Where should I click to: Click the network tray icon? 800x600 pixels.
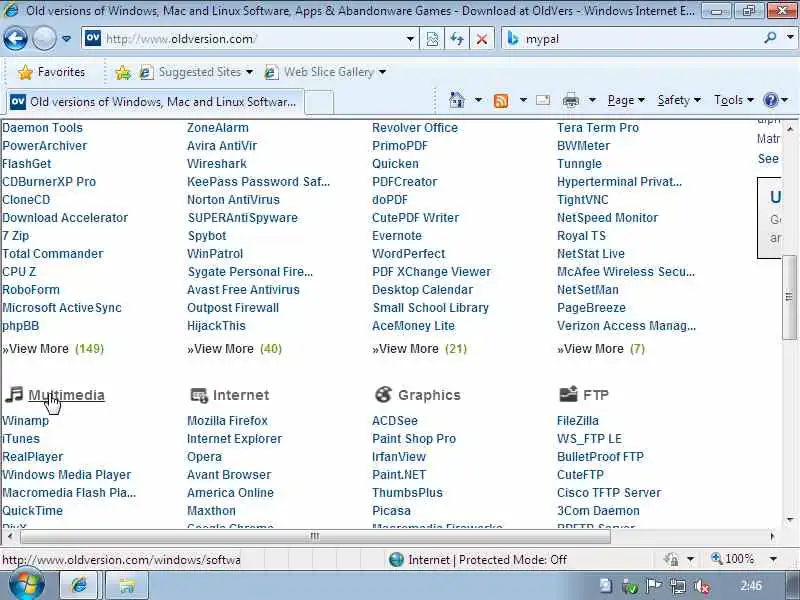click(x=678, y=587)
